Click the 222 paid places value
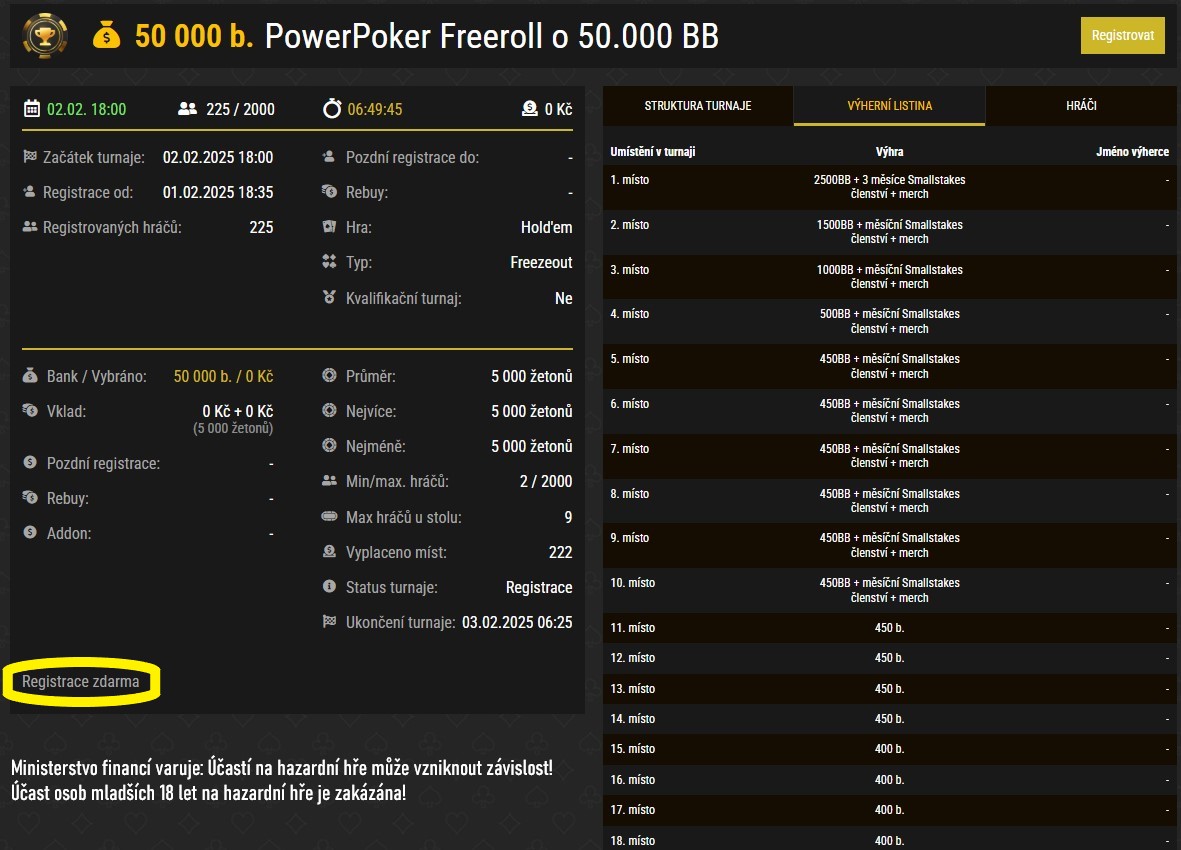Image resolution: width=1181 pixels, height=850 pixels. tap(560, 552)
